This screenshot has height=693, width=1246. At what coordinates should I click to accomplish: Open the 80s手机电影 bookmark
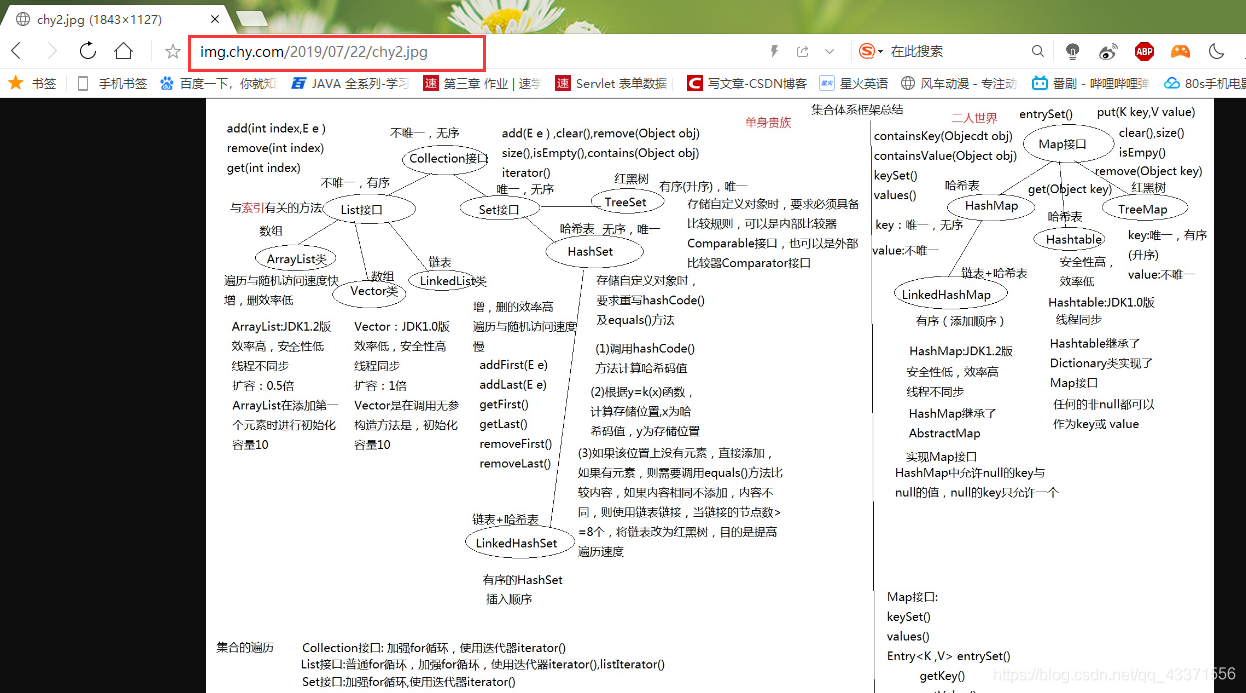pos(1205,83)
